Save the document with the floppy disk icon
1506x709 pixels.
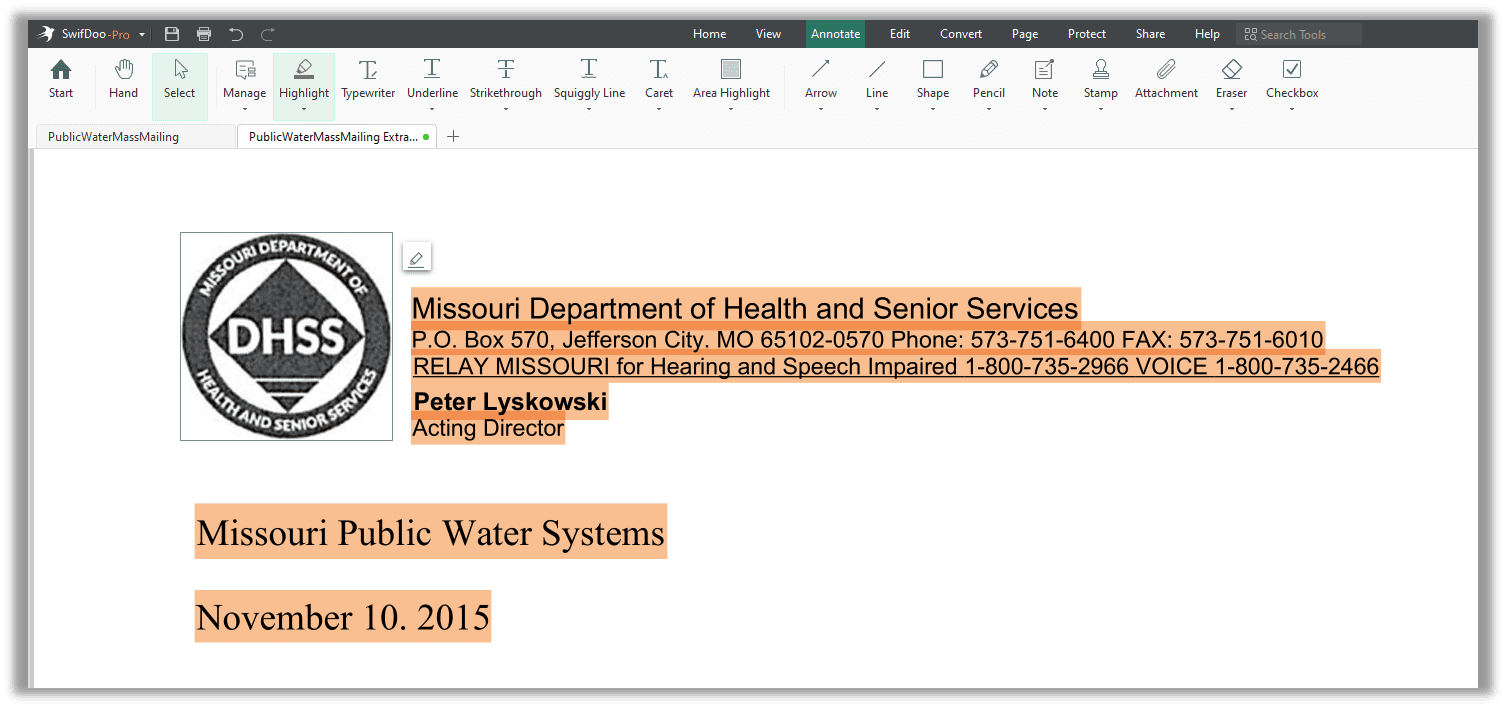click(x=172, y=34)
